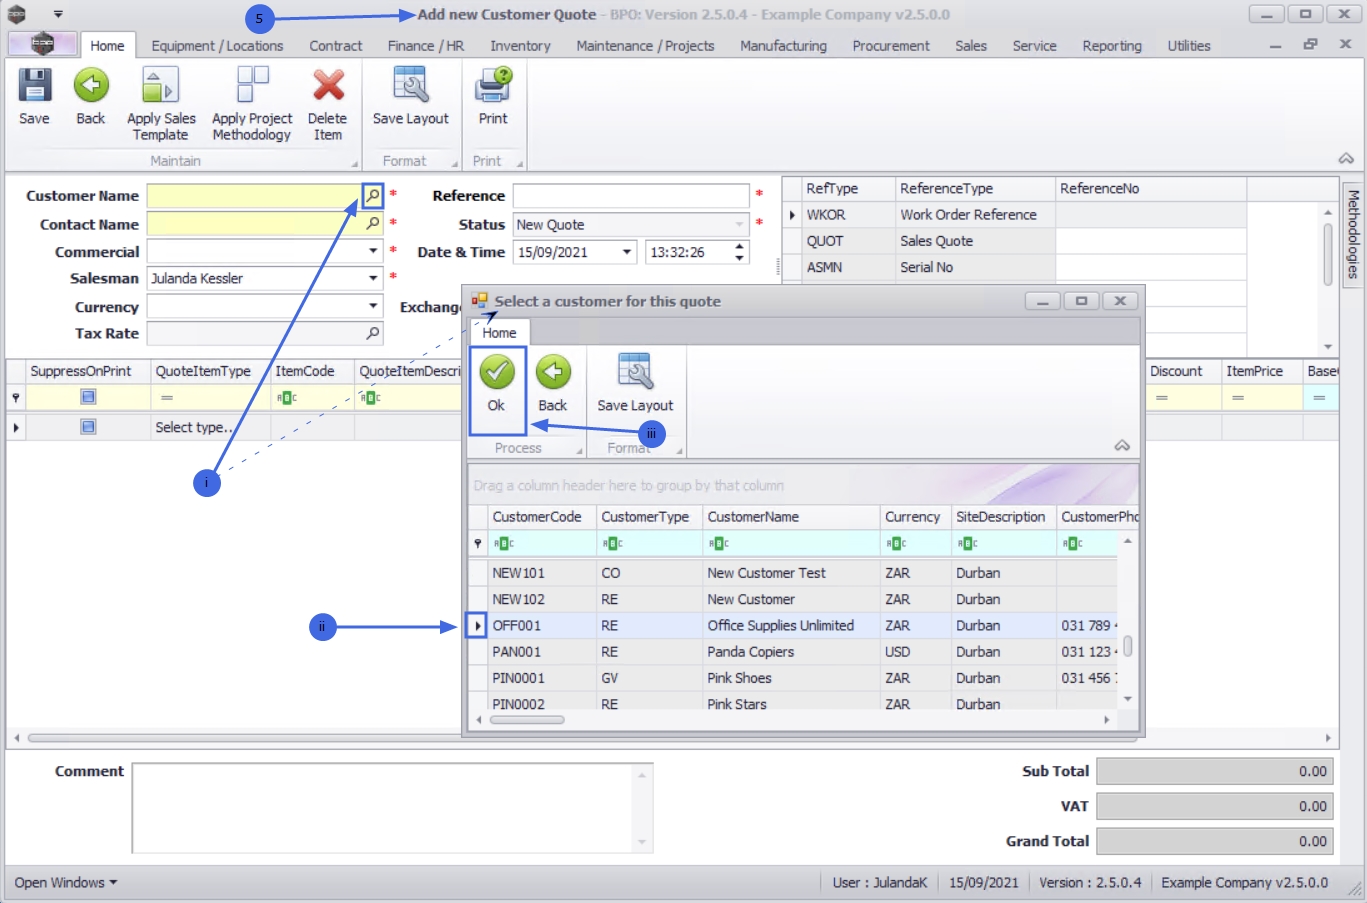Open the Salesman dropdown
Image resolution: width=1367 pixels, height=903 pixels.
click(x=373, y=278)
